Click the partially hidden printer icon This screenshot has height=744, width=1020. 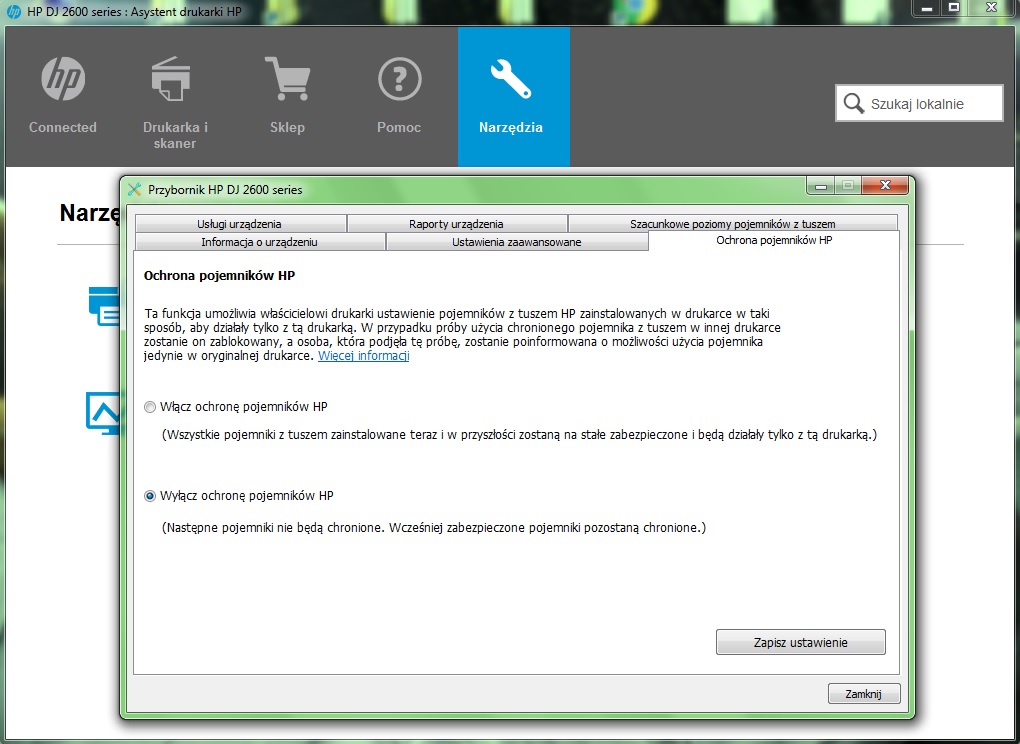coord(104,306)
